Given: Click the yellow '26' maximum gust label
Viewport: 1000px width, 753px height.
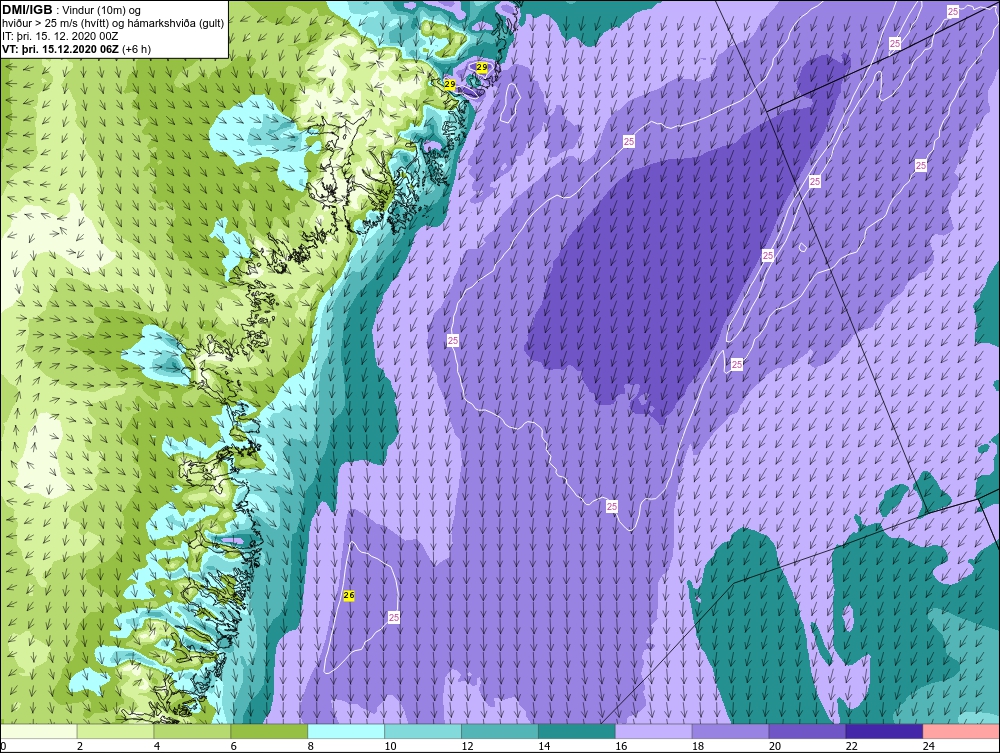Looking at the screenshot, I should [x=349, y=596].
